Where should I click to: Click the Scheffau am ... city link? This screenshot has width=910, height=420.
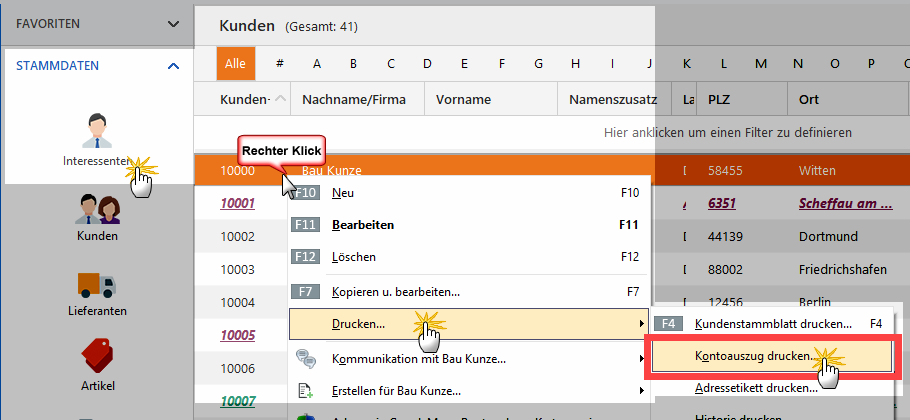(846, 204)
